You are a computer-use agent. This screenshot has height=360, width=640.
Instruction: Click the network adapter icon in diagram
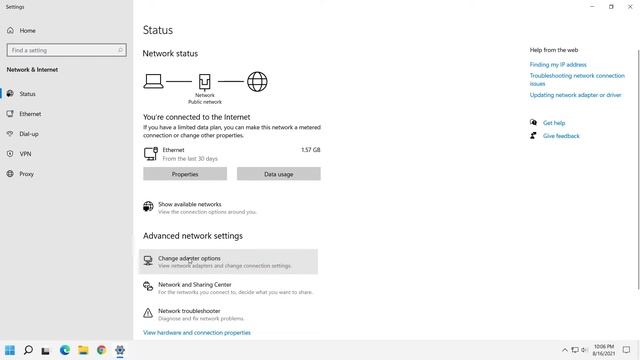(204, 82)
